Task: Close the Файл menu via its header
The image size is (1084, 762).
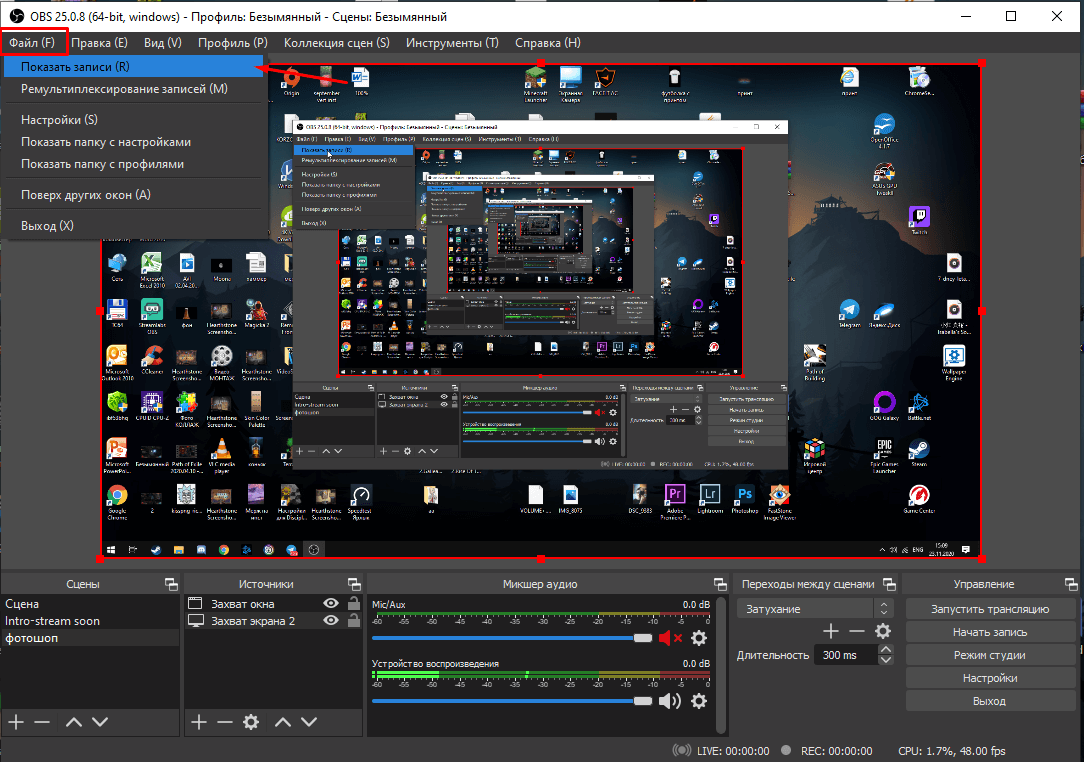Action: point(32,43)
